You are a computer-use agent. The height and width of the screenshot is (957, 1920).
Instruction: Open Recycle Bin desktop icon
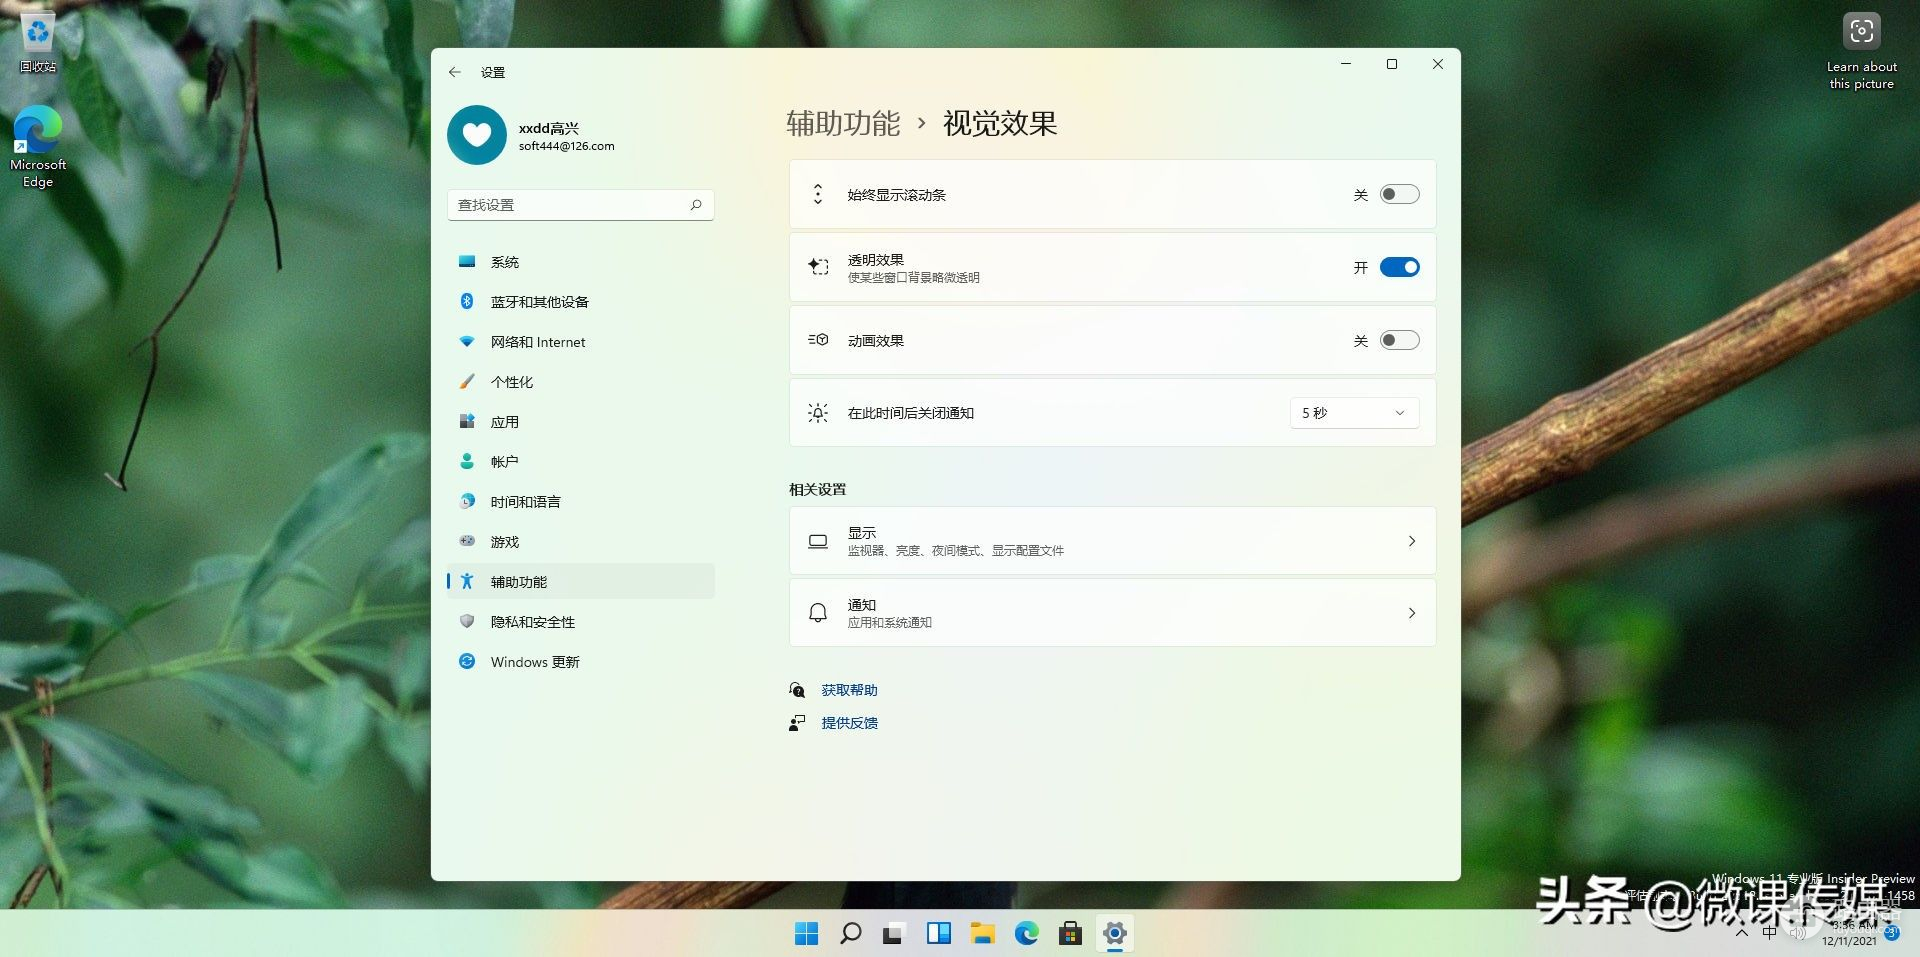[38, 42]
